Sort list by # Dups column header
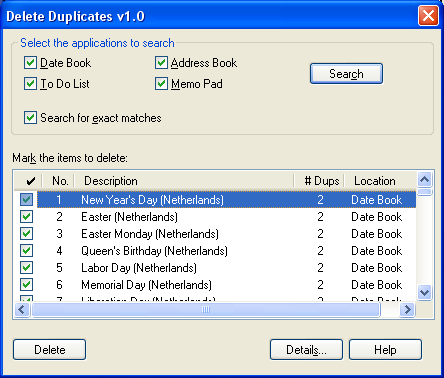444x378 pixels. 319,181
